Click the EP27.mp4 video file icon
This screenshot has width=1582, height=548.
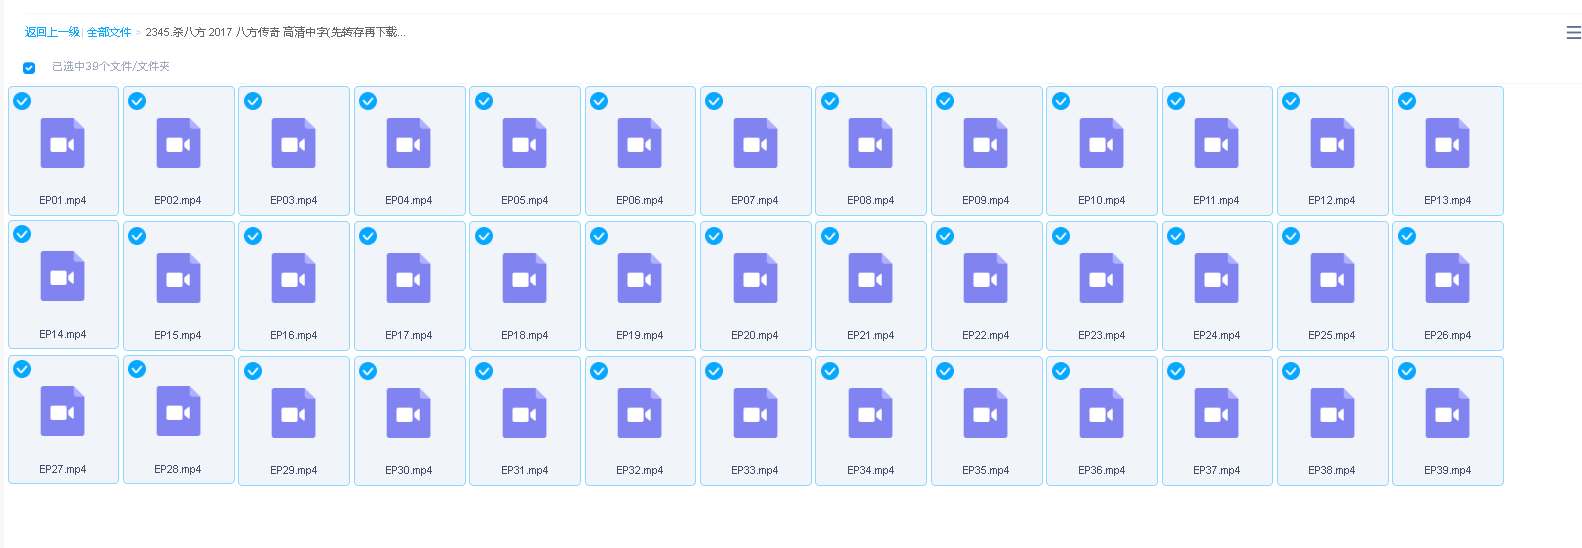(x=62, y=413)
